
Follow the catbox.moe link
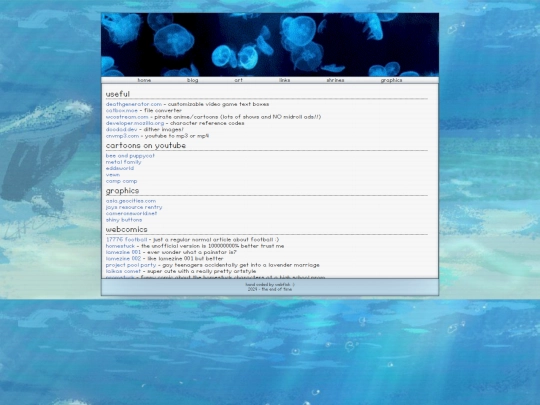coord(122,111)
